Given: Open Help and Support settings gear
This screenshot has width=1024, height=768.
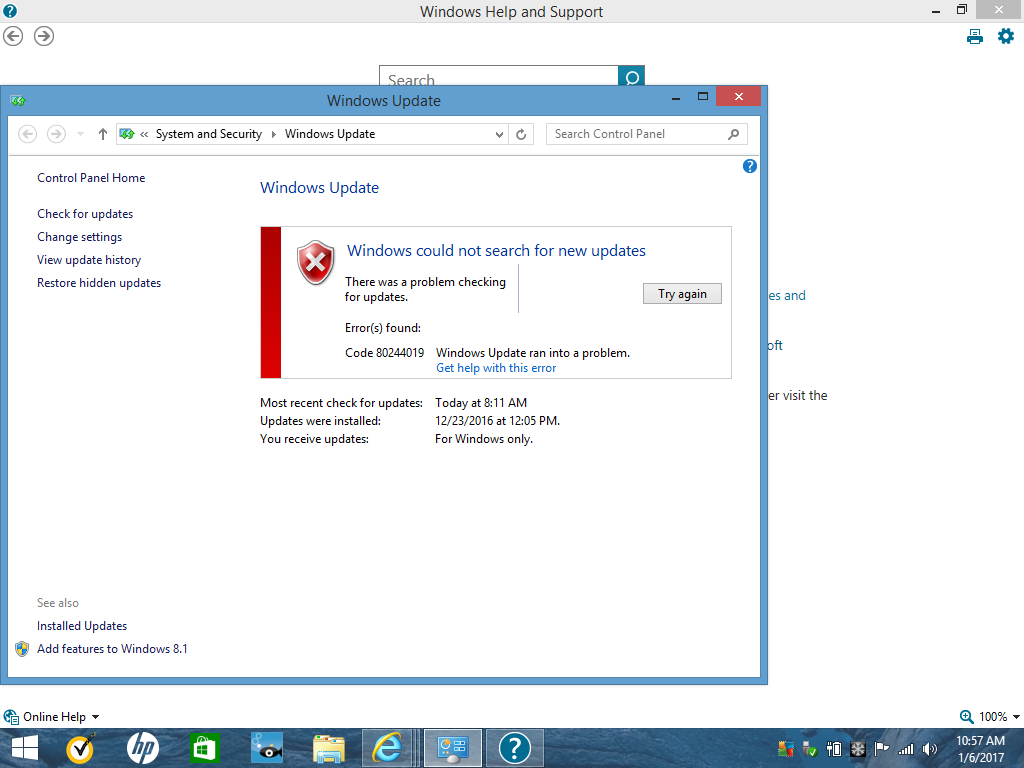Looking at the screenshot, I should [1006, 37].
